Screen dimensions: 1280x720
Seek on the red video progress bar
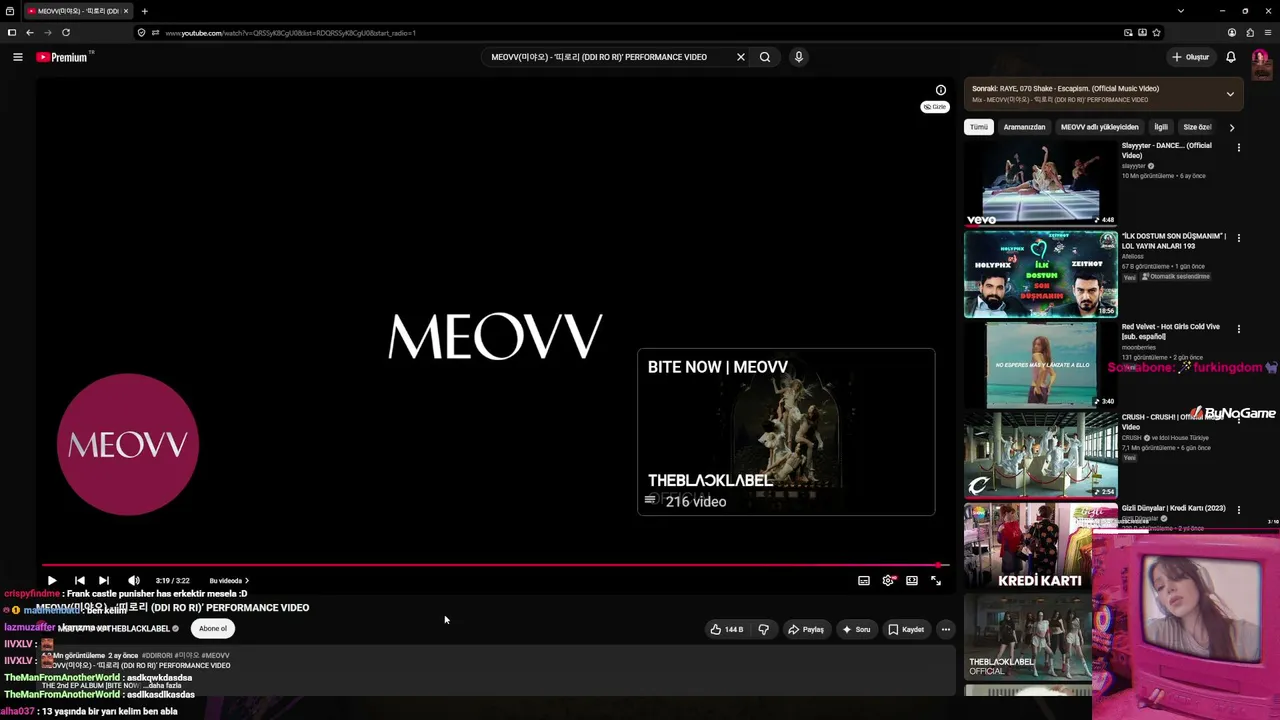point(494,565)
